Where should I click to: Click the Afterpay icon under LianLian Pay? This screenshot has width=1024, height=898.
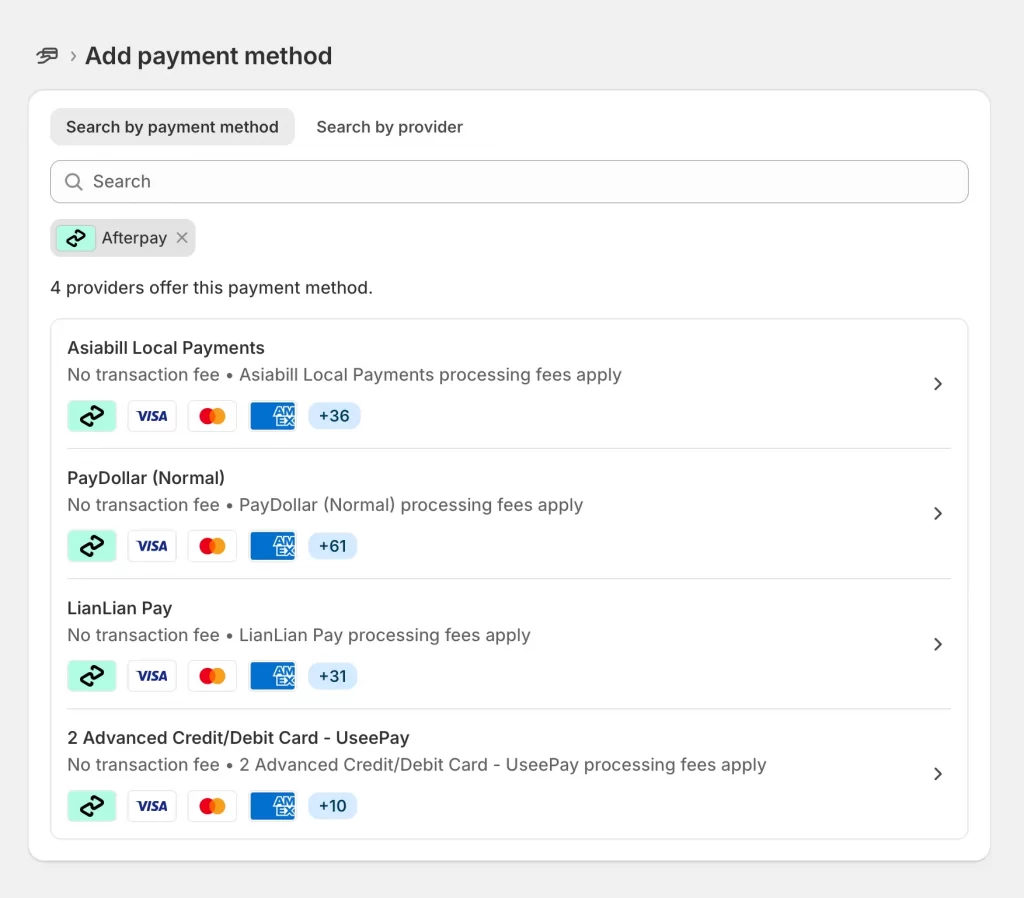[92, 676]
